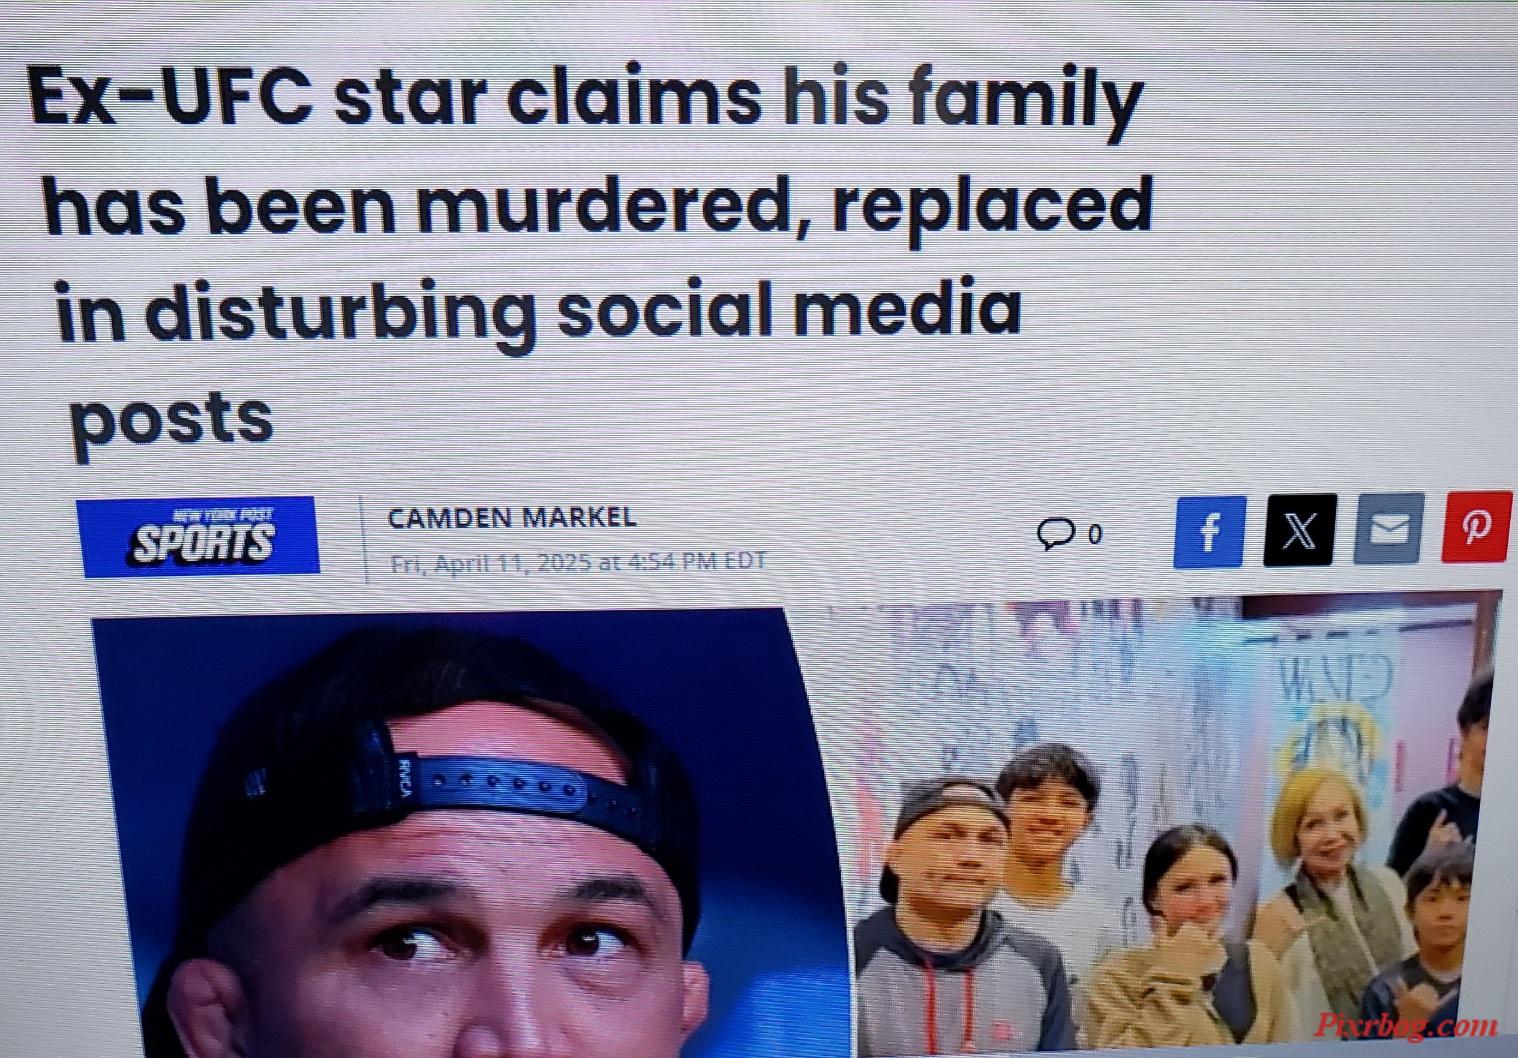The width and height of the screenshot is (1518, 1058).
Task: Share the article on Facebook
Action: 1210,530
